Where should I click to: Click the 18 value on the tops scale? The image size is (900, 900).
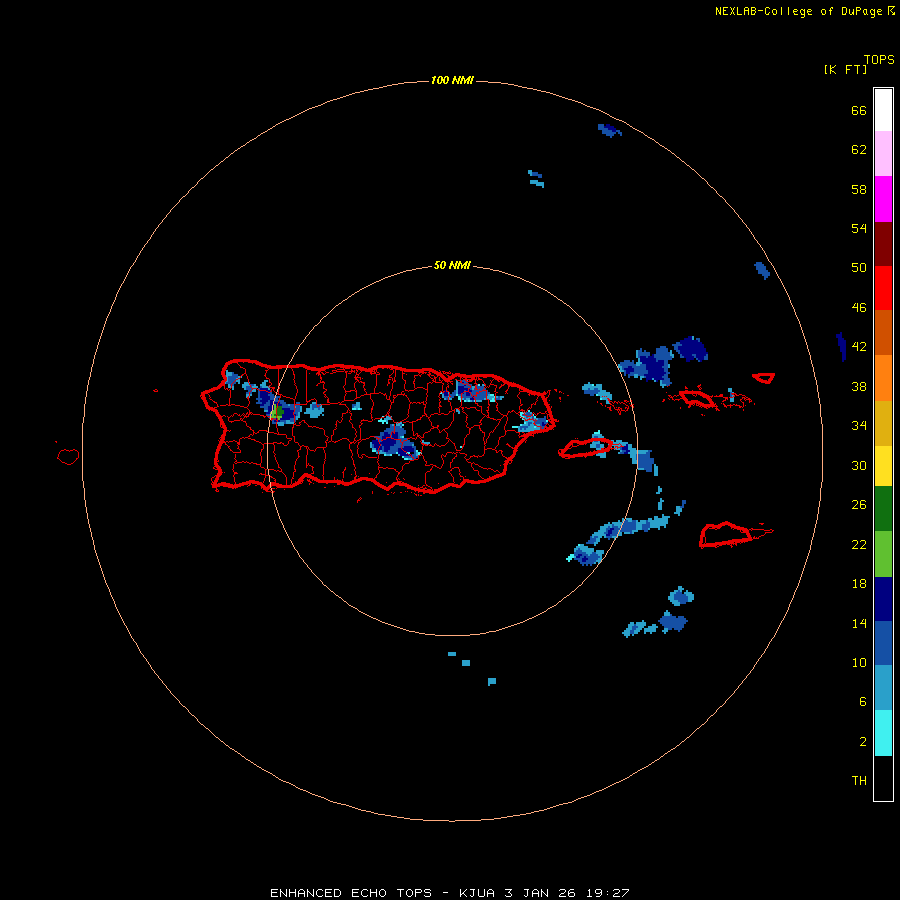coord(859,584)
